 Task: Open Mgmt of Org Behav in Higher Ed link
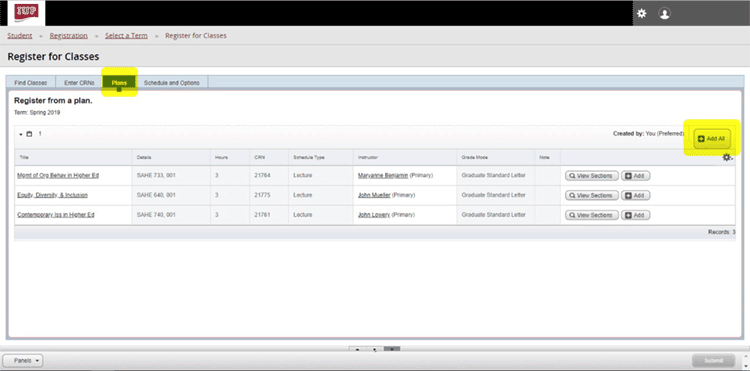58,175
